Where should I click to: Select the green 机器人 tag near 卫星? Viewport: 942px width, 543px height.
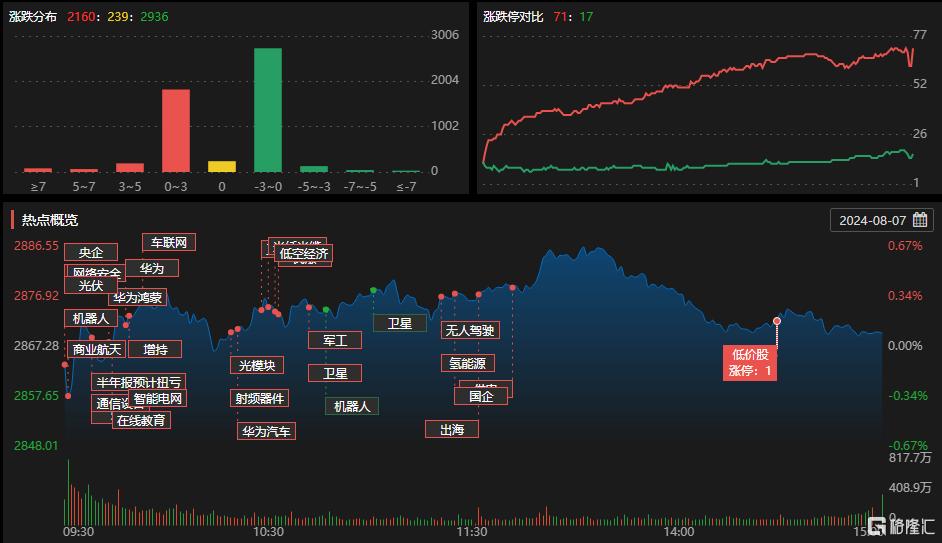[x=352, y=407]
